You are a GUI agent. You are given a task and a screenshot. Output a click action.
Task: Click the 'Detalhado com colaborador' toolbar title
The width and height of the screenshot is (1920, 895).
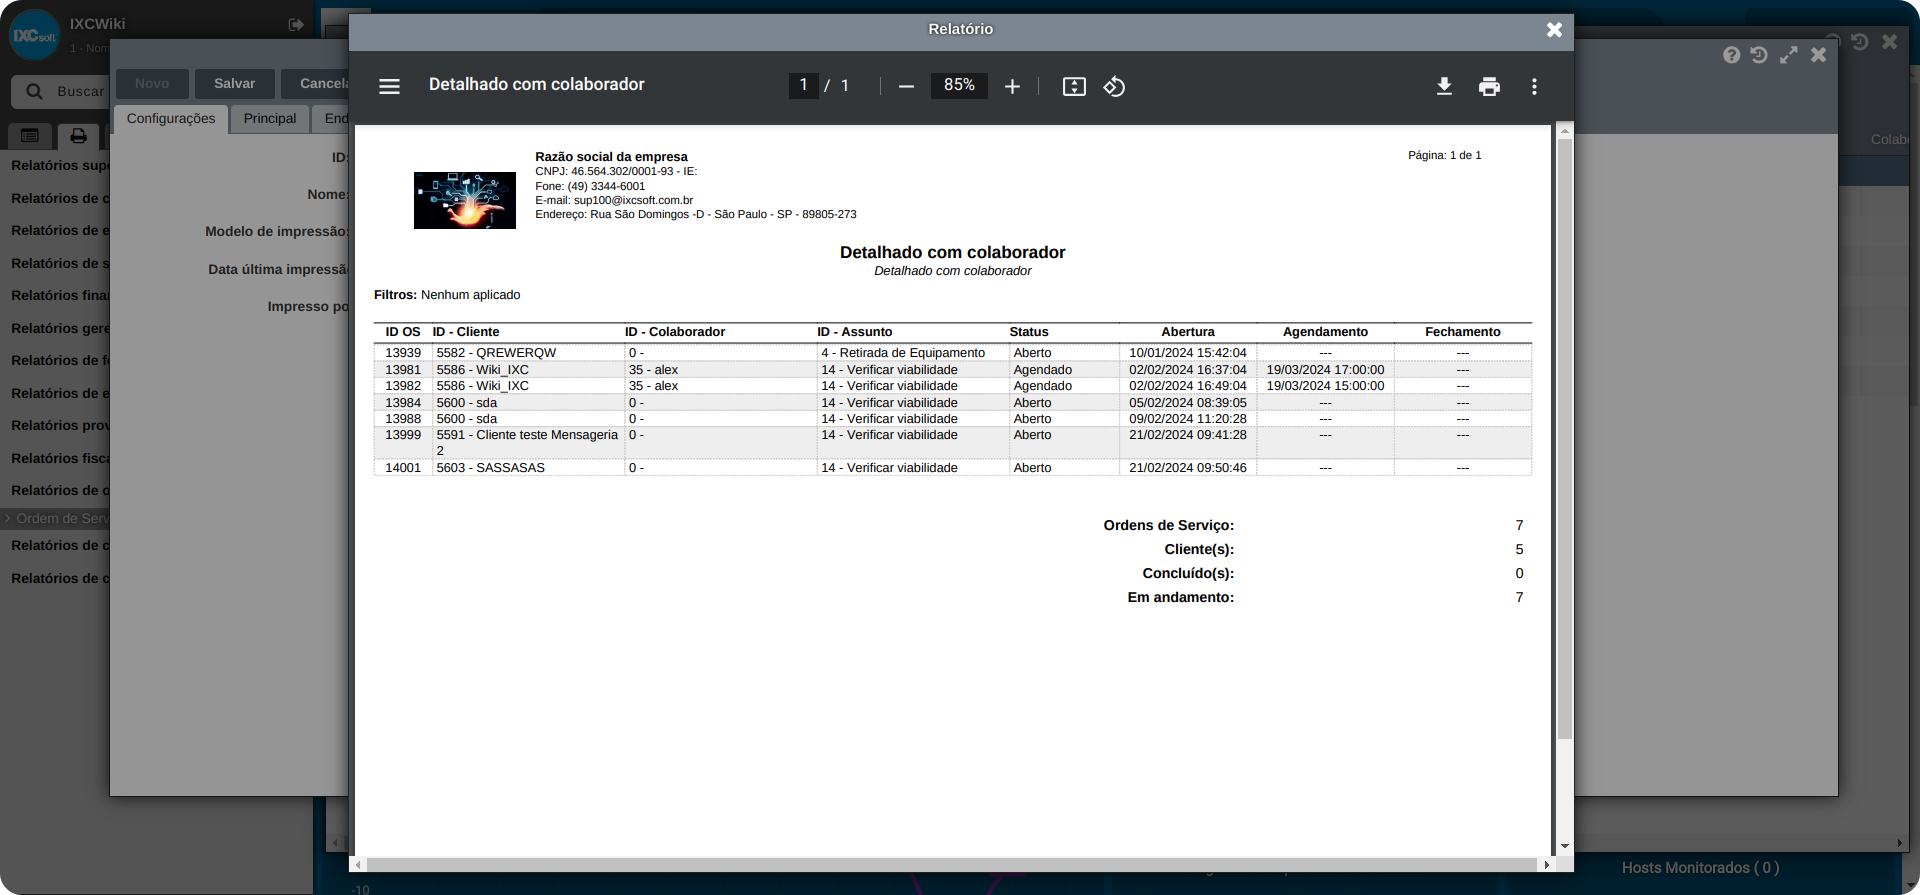(537, 85)
